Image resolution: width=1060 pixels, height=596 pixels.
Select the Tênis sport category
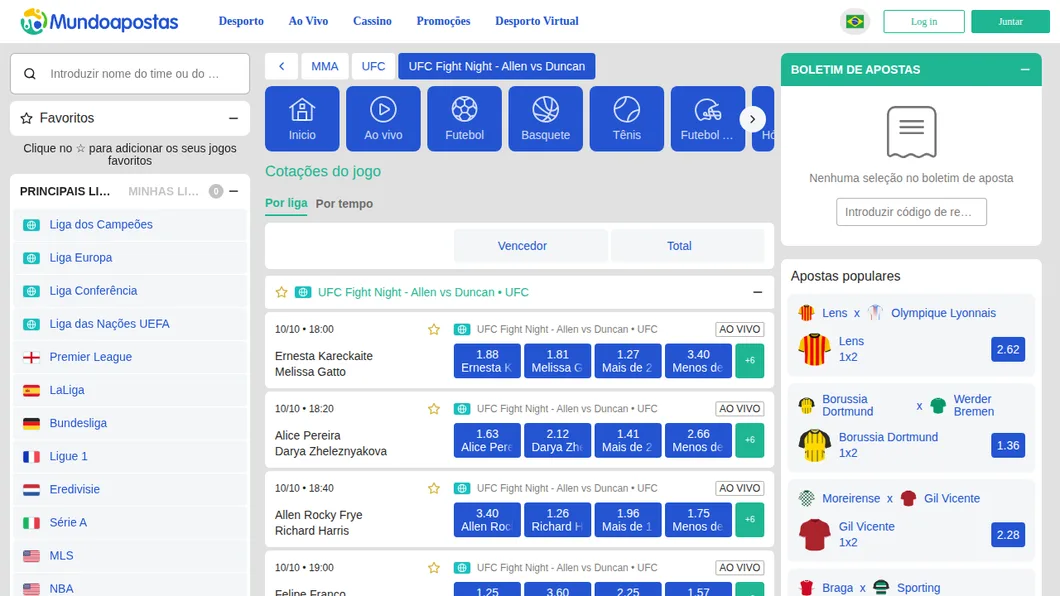coord(627,118)
